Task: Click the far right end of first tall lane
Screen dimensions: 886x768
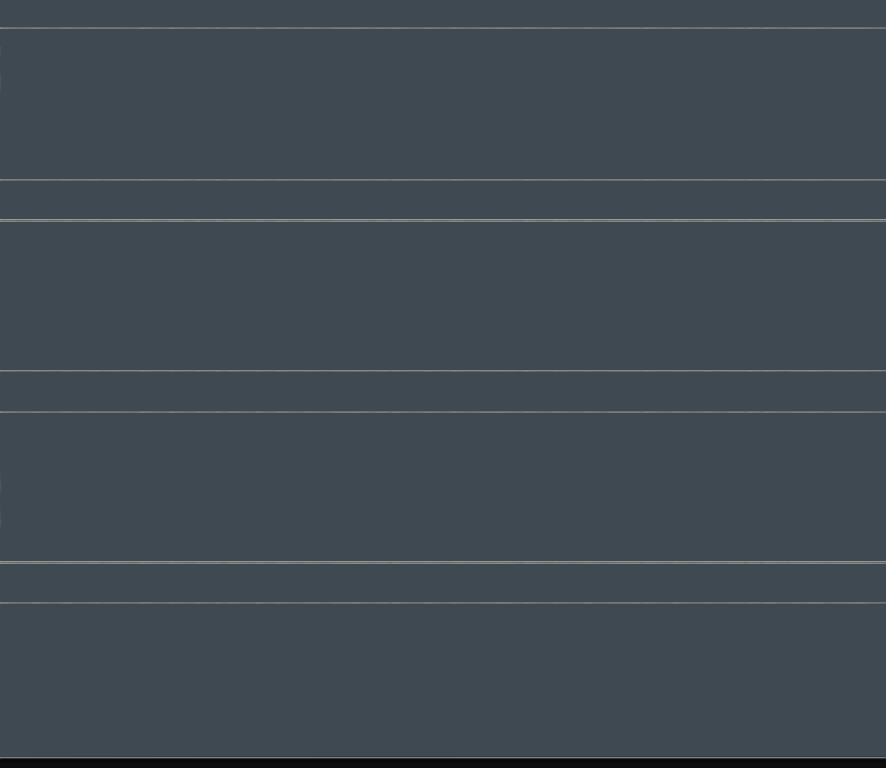Action: pyautogui.click(x=881, y=104)
